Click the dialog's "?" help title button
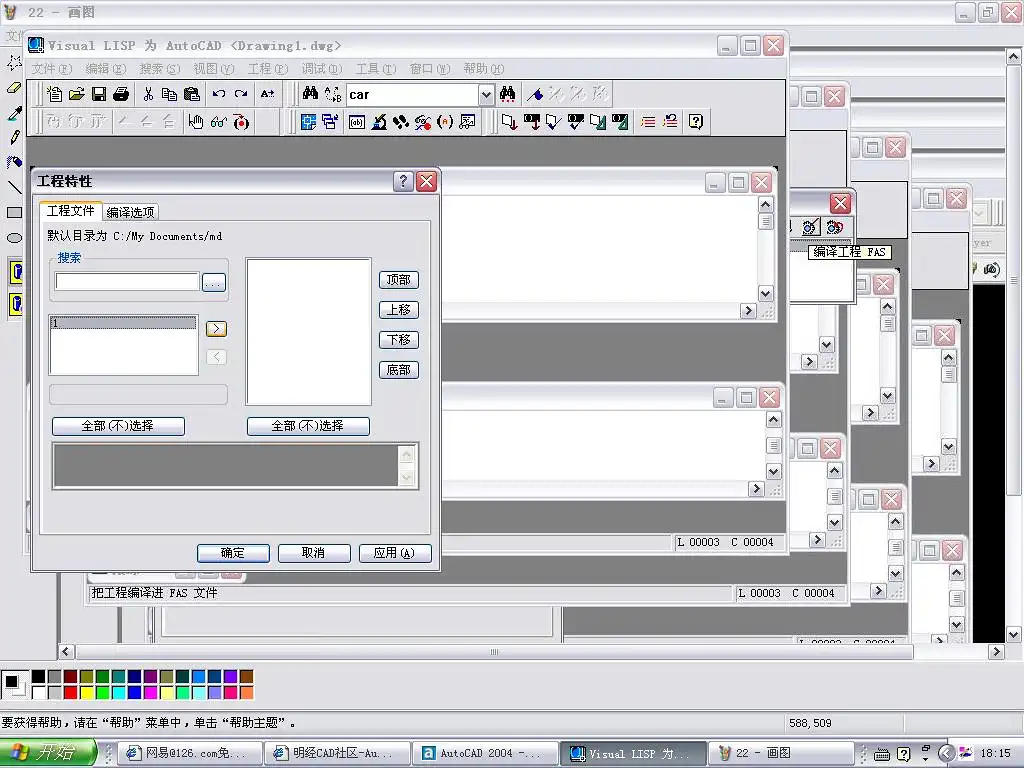The width and height of the screenshot is (1024, 768). (404, 181)
